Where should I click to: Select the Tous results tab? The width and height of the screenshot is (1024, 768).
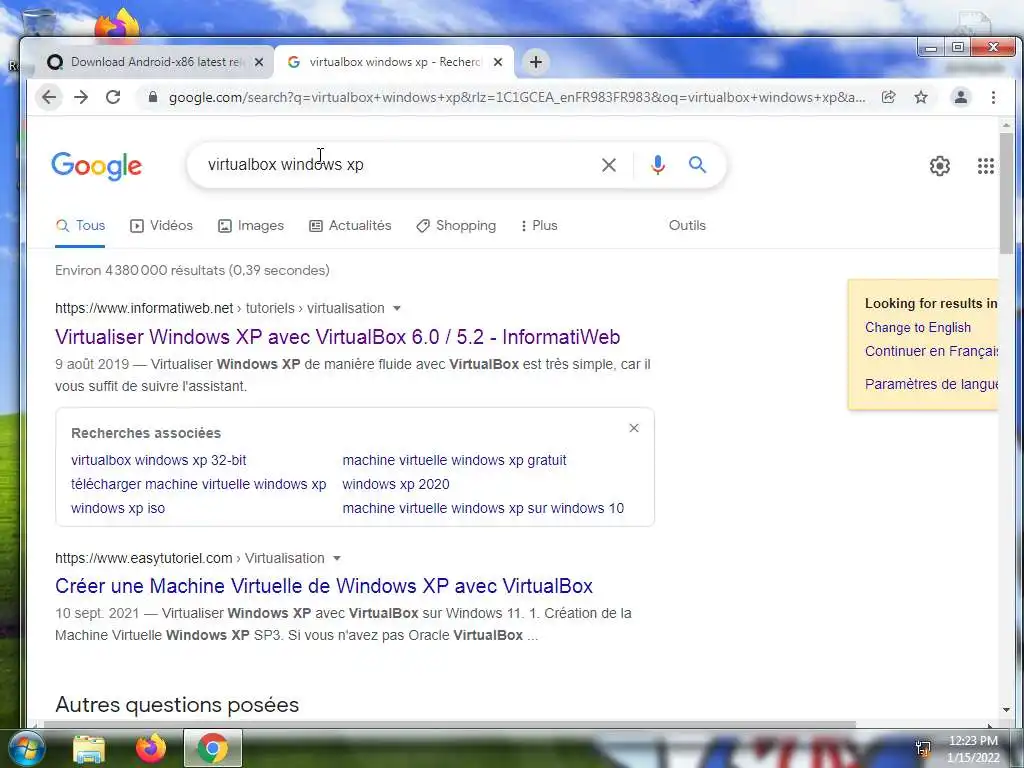coord(80,226)
